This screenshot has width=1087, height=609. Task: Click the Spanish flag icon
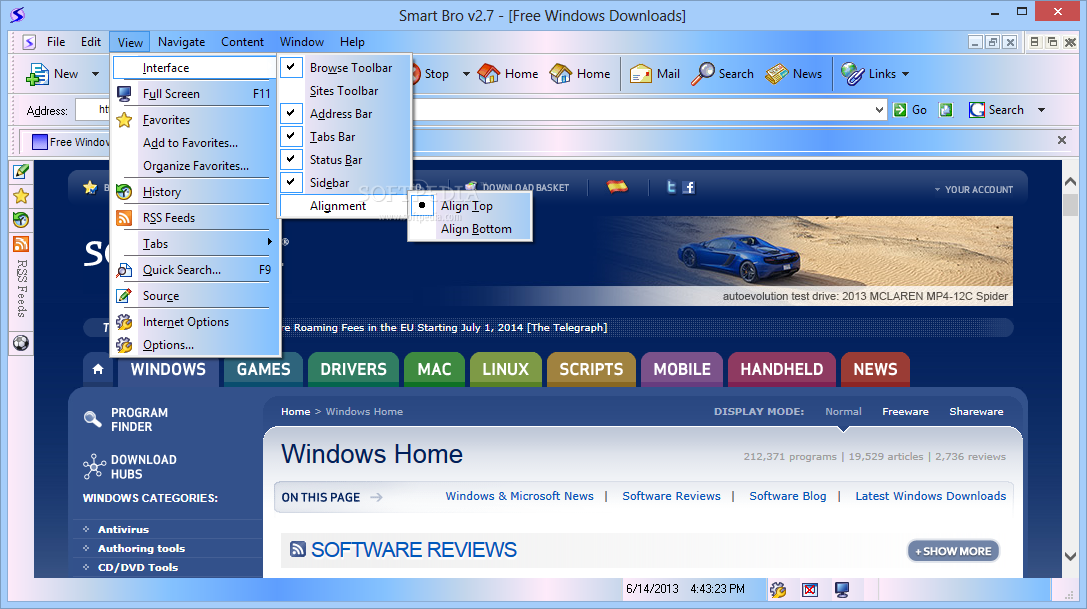[x=617, y=186]
